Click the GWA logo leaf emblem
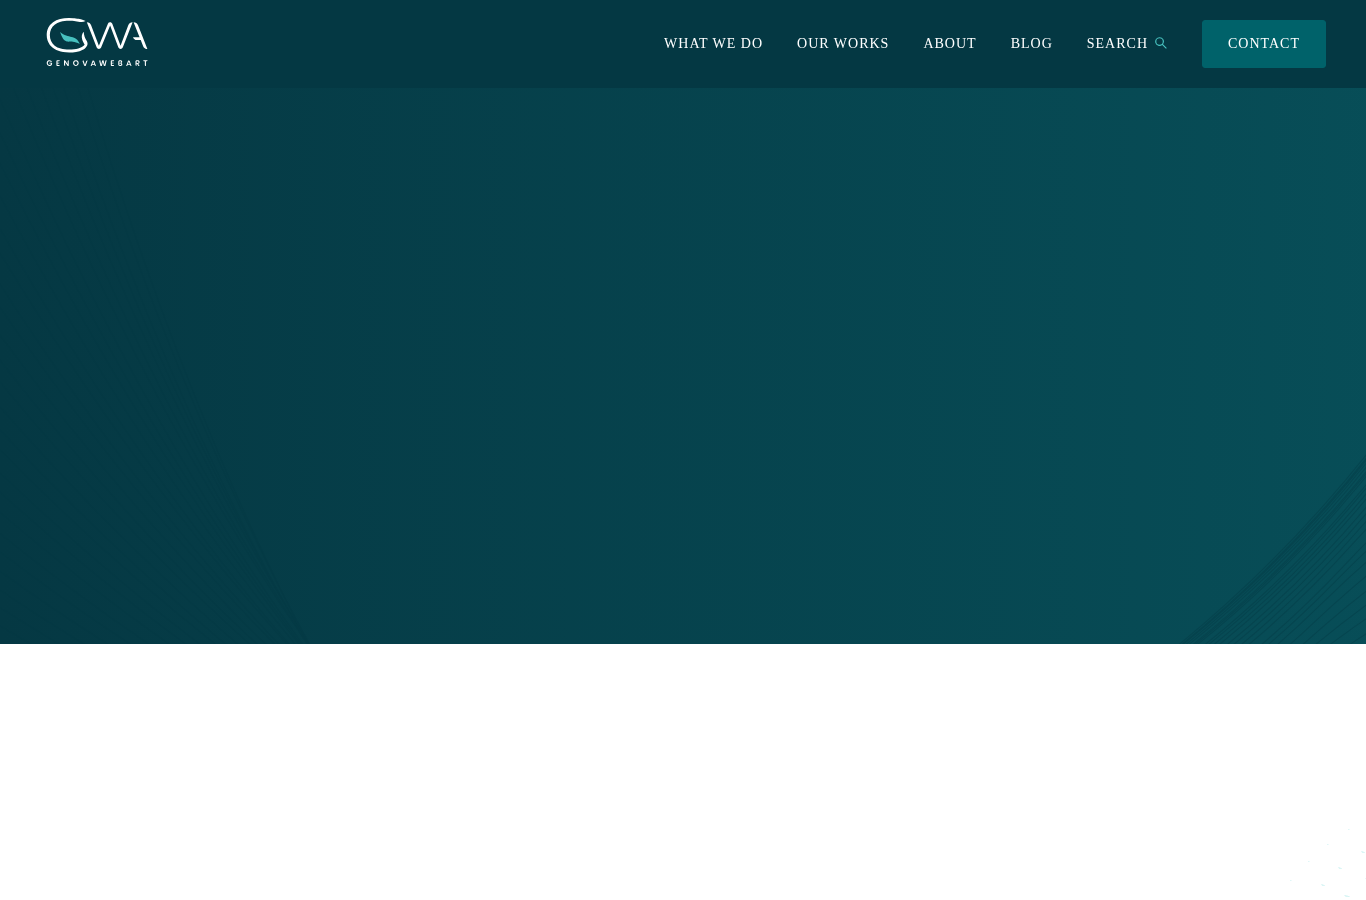 (70, 40)
